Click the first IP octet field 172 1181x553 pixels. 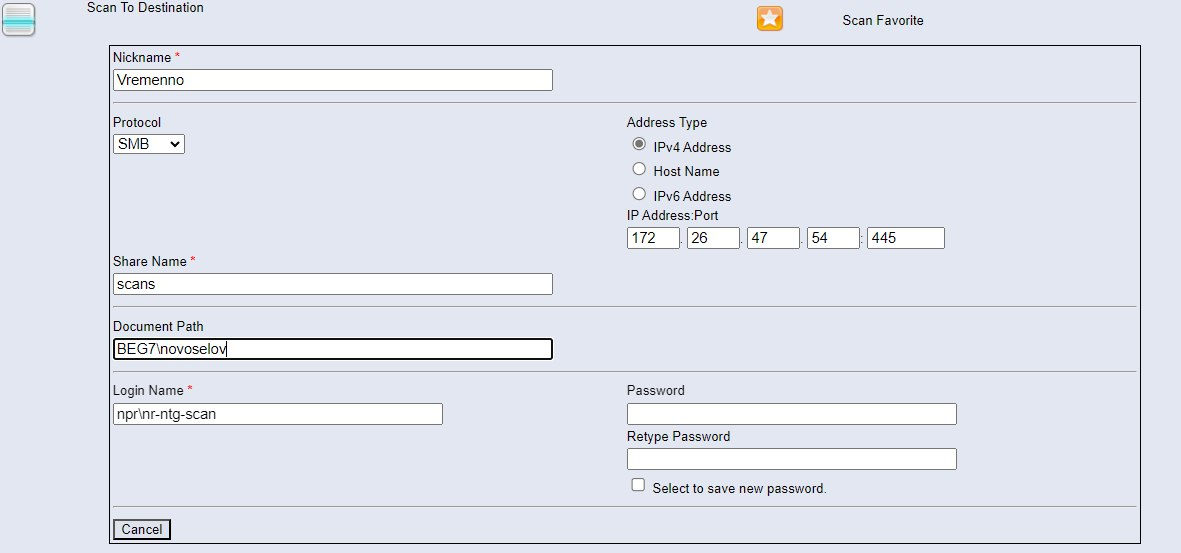pyautogui.click(x=653, y=238)
